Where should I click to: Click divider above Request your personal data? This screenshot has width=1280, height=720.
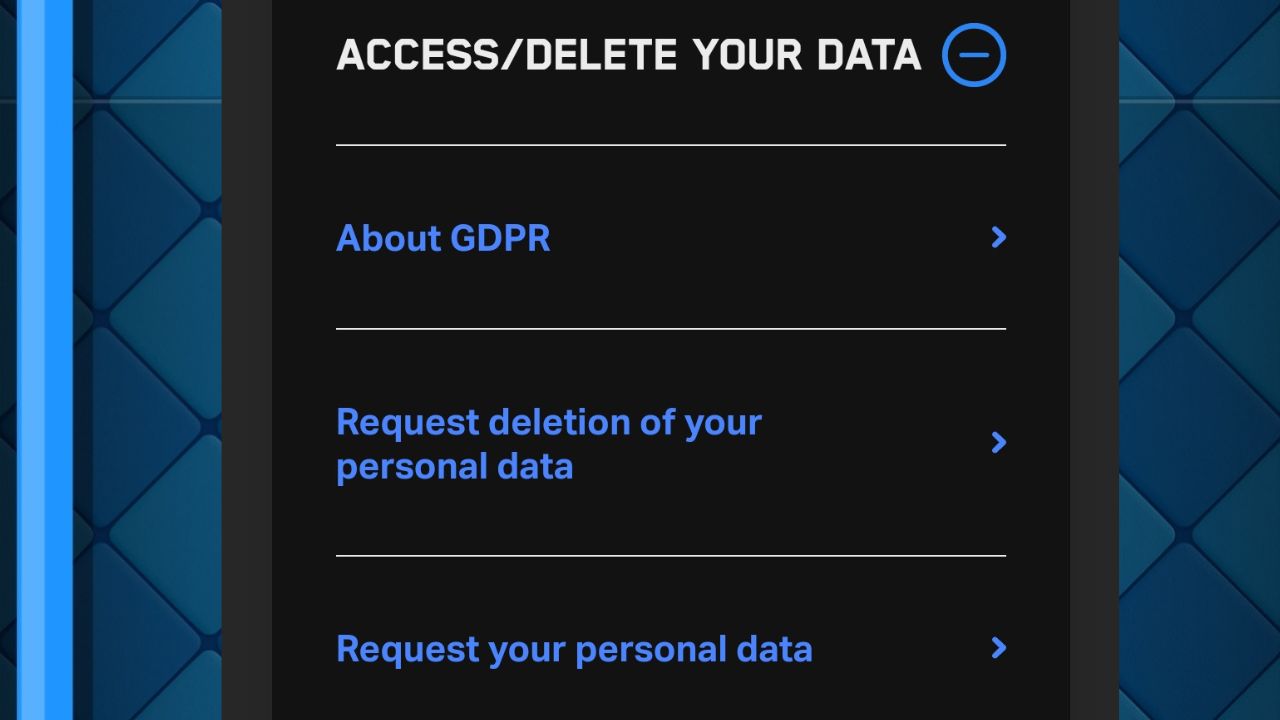tap(670, 555)
